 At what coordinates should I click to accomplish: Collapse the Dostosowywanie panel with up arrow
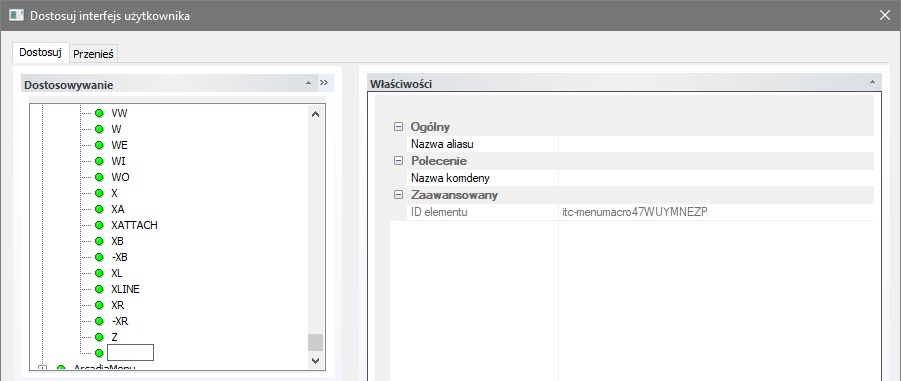(x=309, y=83)
